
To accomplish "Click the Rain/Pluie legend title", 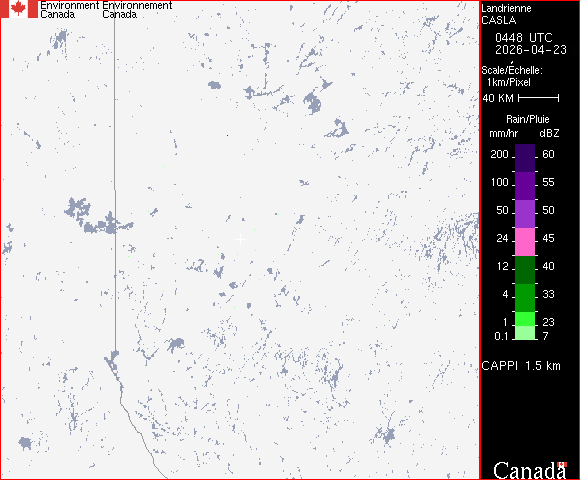I will (527, 119).
